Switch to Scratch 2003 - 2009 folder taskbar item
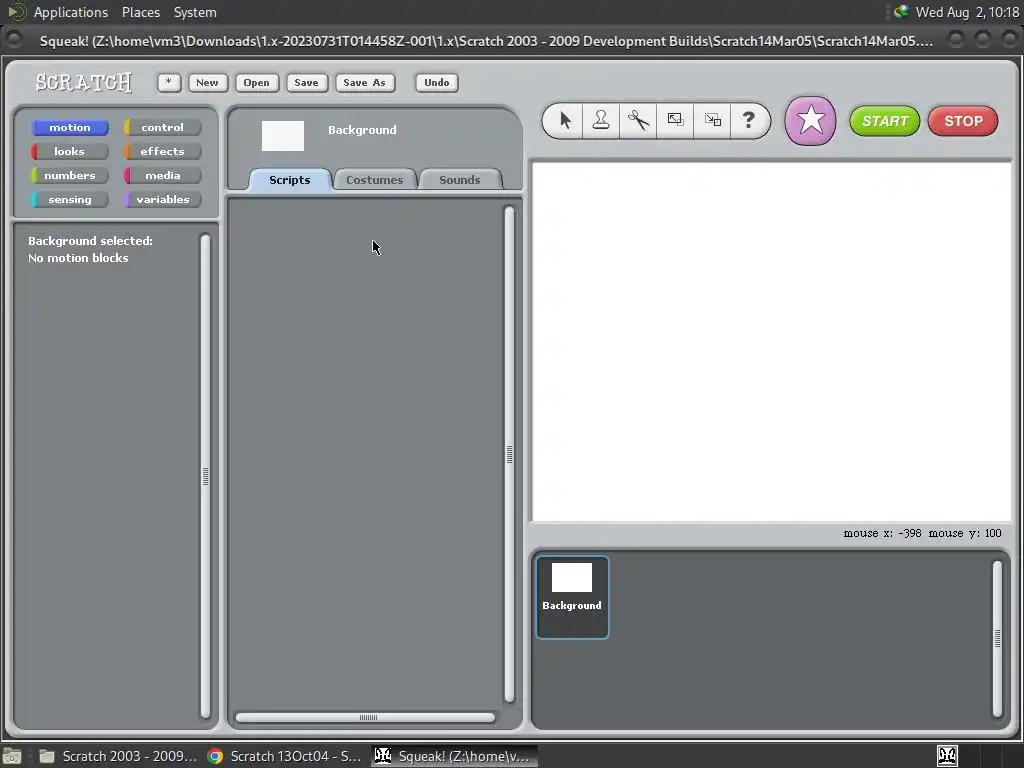 118,756
